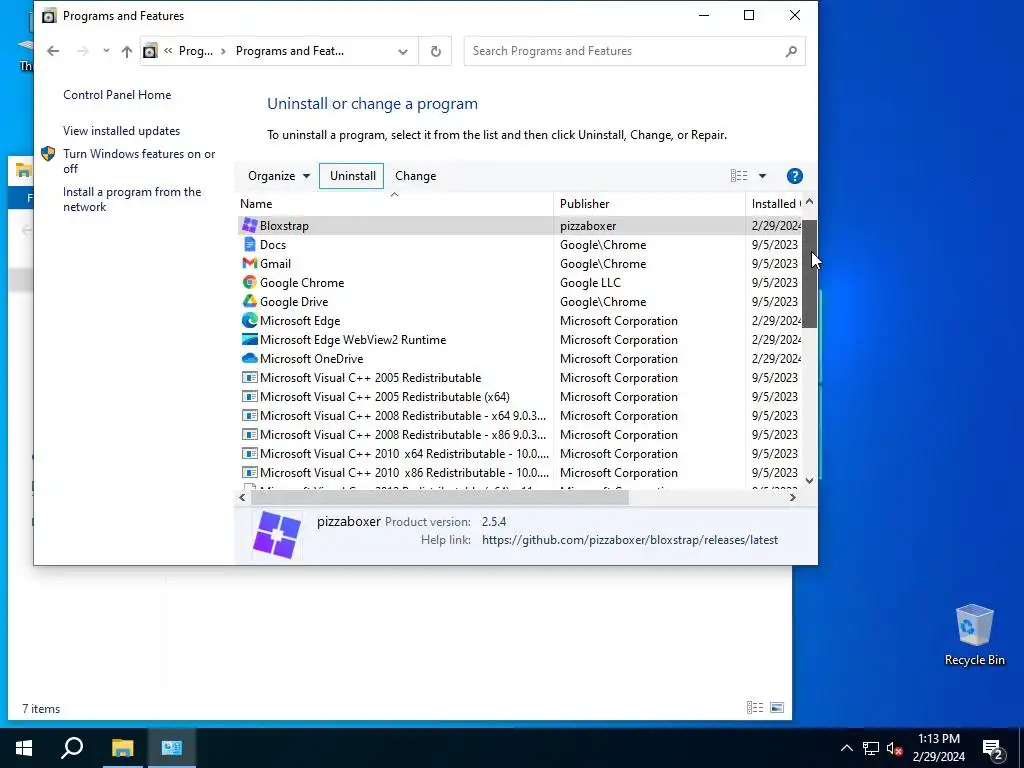Click the vertical scrollbar up arrow
This screenshot has width=1024, height=768.
(x=809, y=202)
